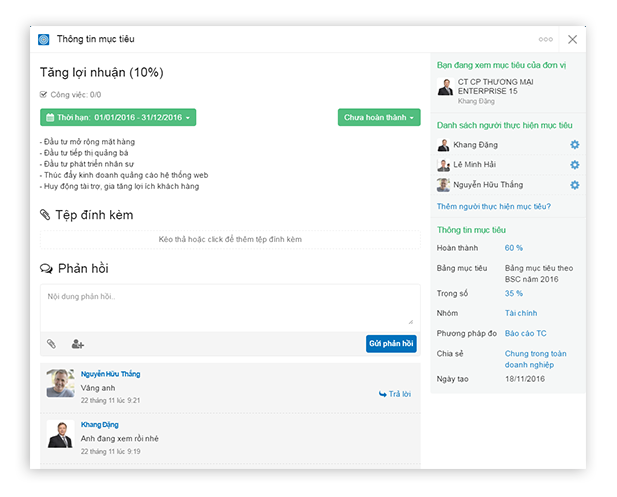Open the three-dot more options menu

[545, 40]
